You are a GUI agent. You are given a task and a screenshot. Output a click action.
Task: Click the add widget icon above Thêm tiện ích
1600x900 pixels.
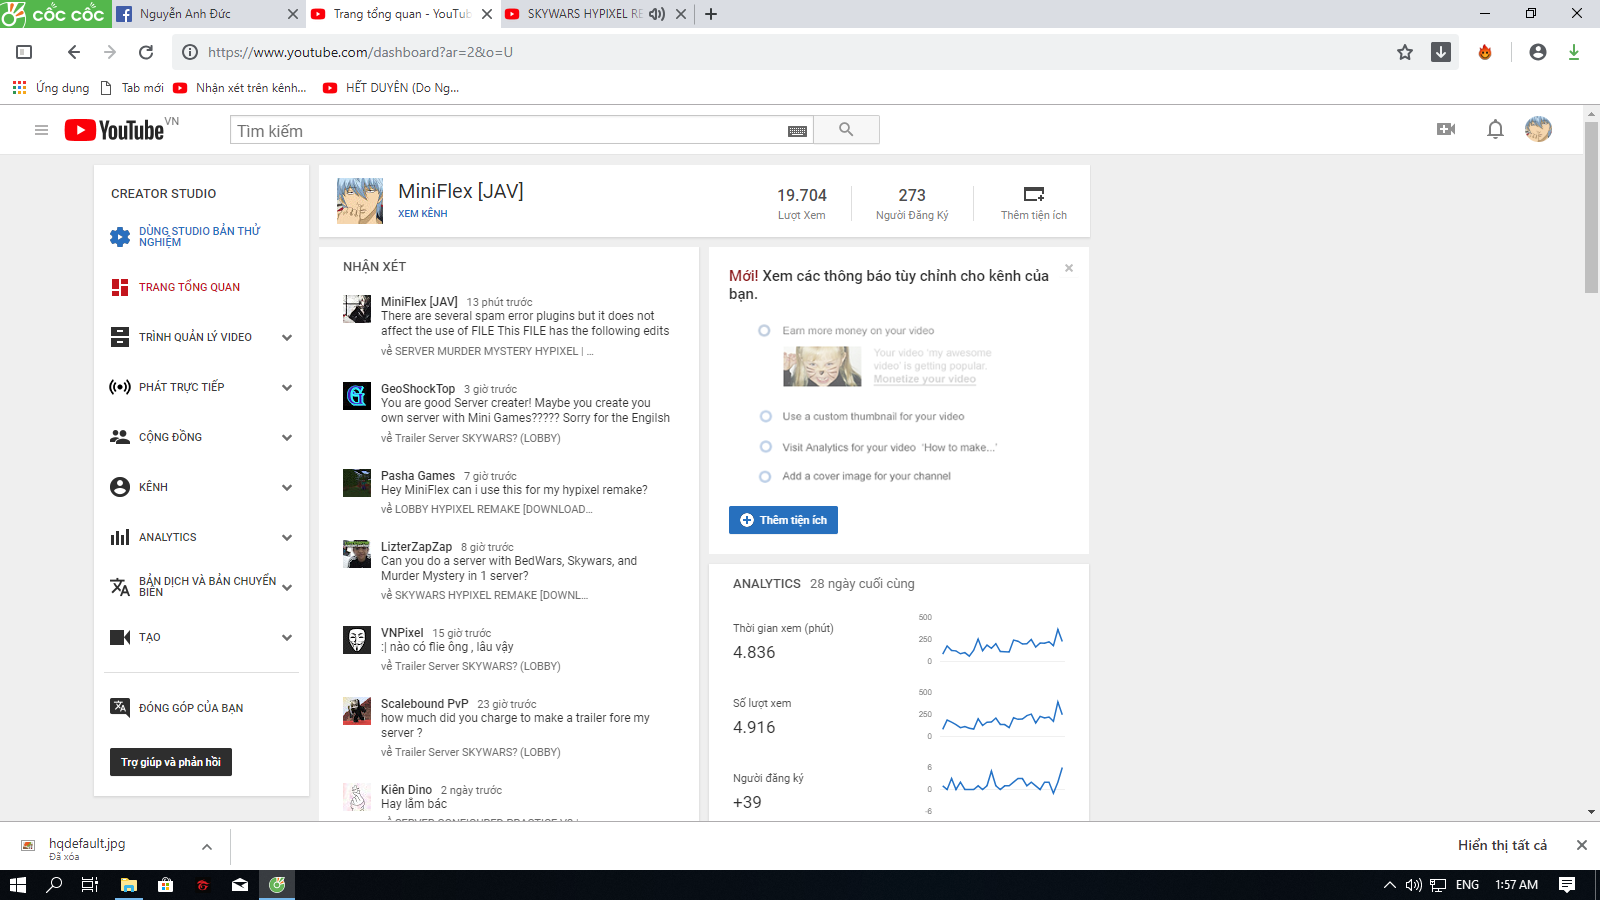click(1034, 194)
